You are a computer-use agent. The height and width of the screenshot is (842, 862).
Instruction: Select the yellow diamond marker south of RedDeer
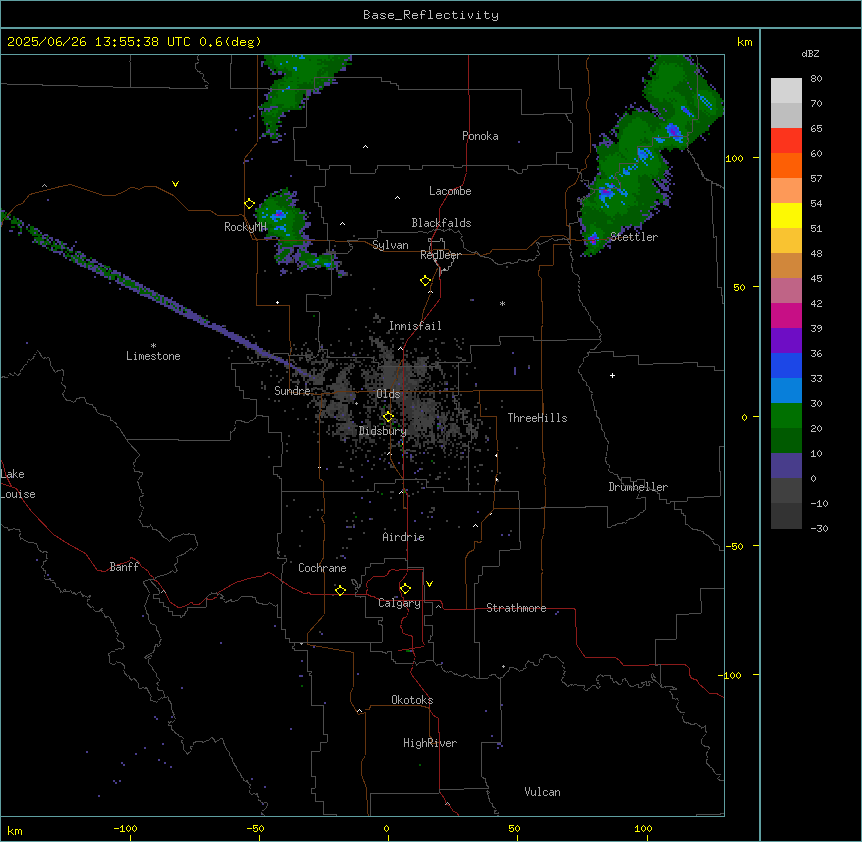coord(425,281)
